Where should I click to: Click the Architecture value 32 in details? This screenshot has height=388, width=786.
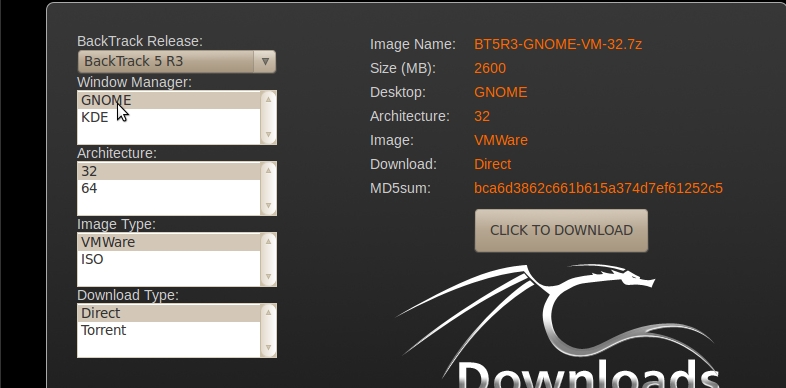coord(482,116)
